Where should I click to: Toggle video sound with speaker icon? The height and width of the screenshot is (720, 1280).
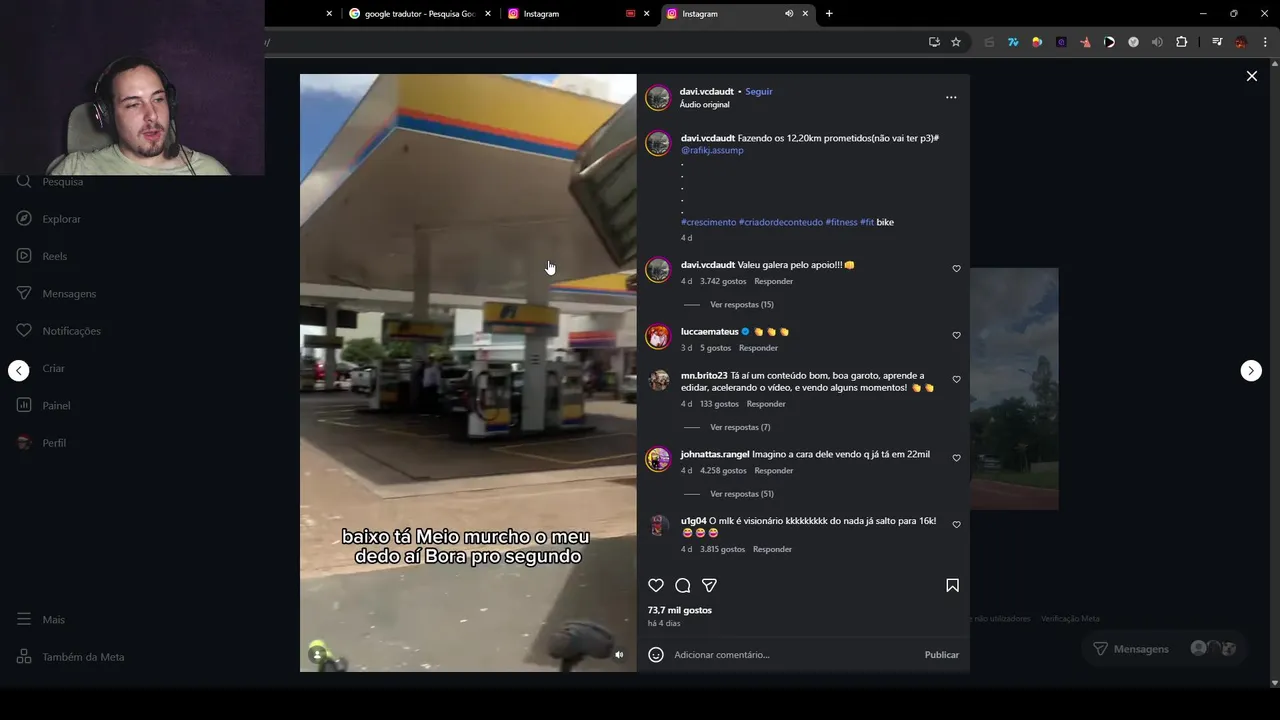(x=619, y=654)
